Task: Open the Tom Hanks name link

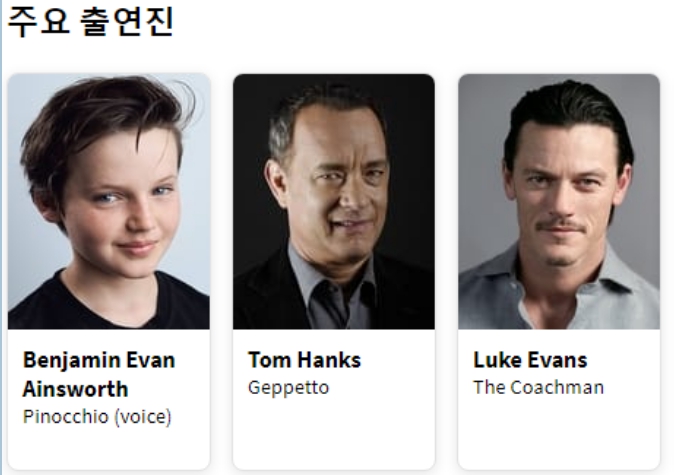Action: click(304, 360)
